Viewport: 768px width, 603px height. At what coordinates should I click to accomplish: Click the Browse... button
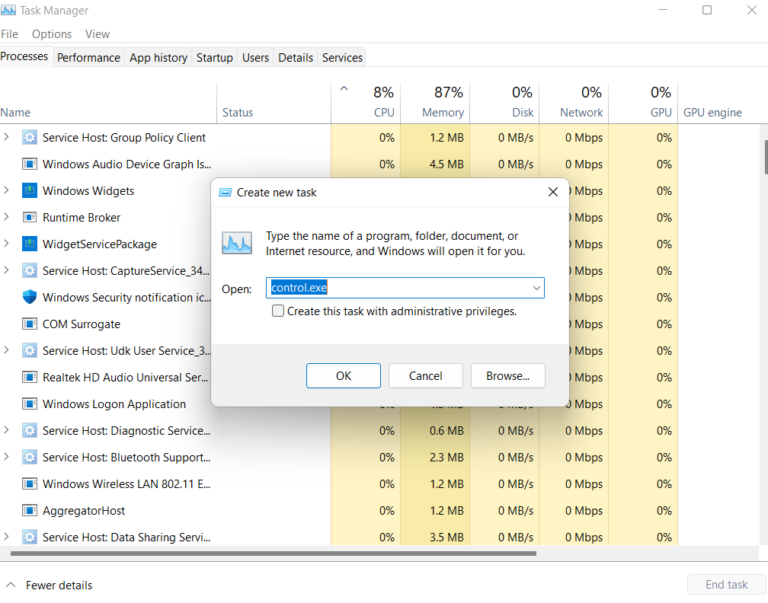[508, 376]
